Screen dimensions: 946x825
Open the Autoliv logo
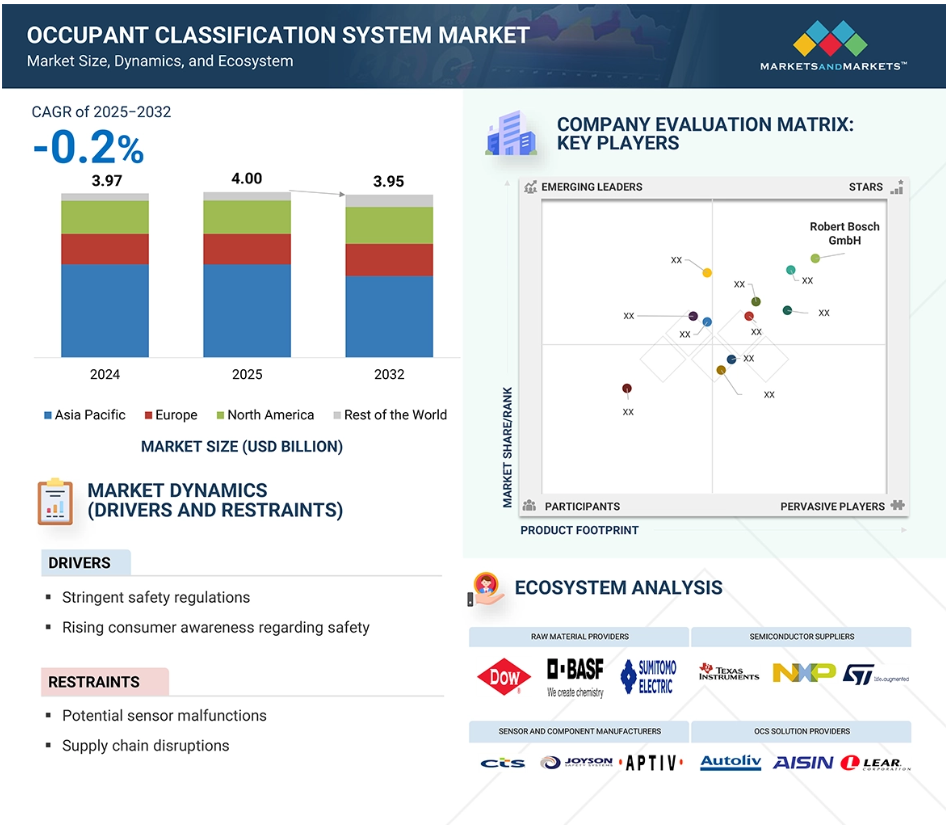point(731,762)
